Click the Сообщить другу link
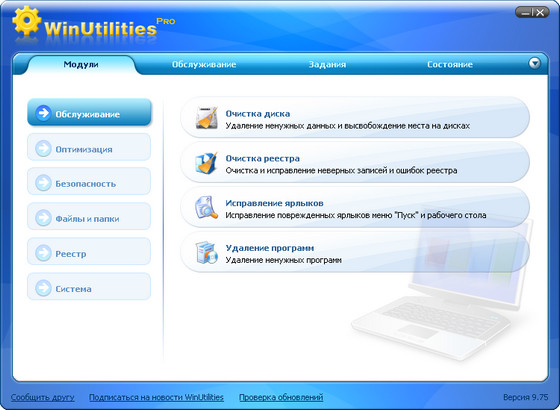560x410 pixels. (42, 397)
